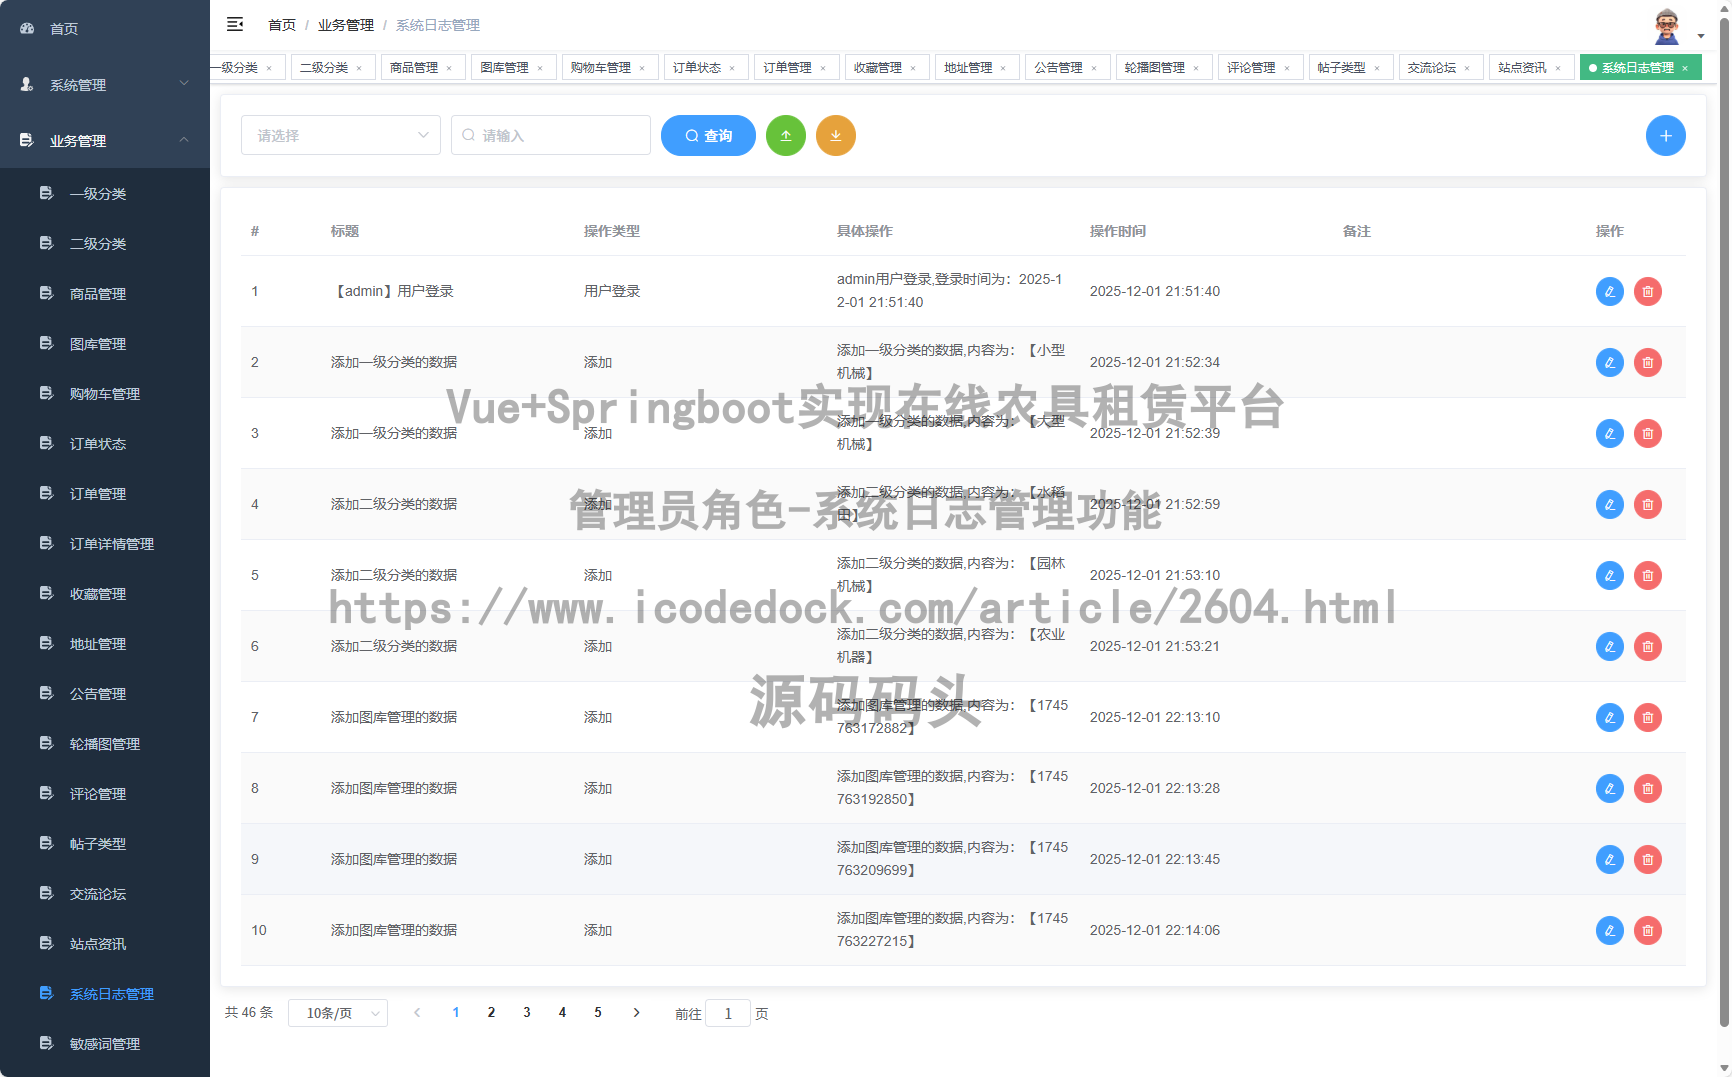This screenshot has height=1077, width=1732.
Task: Switch to the 订单管理 tab
Action: [x=789, y=67]
